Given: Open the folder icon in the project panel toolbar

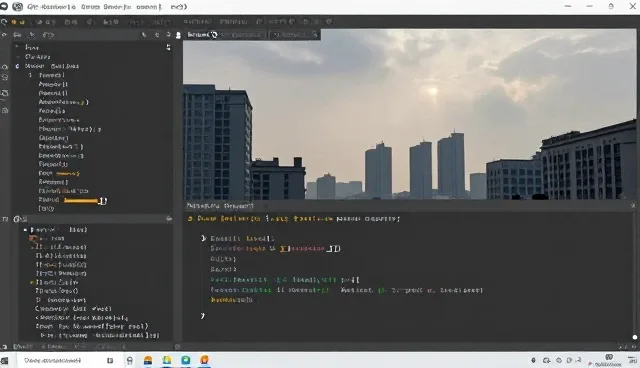Looking at the screenshot, I should [x=17, y=35].
